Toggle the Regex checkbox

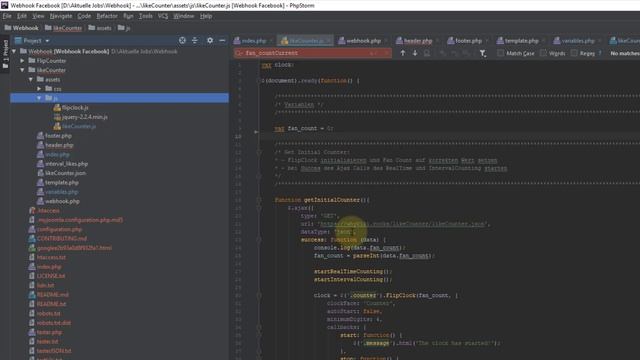(x=574, y=53)
